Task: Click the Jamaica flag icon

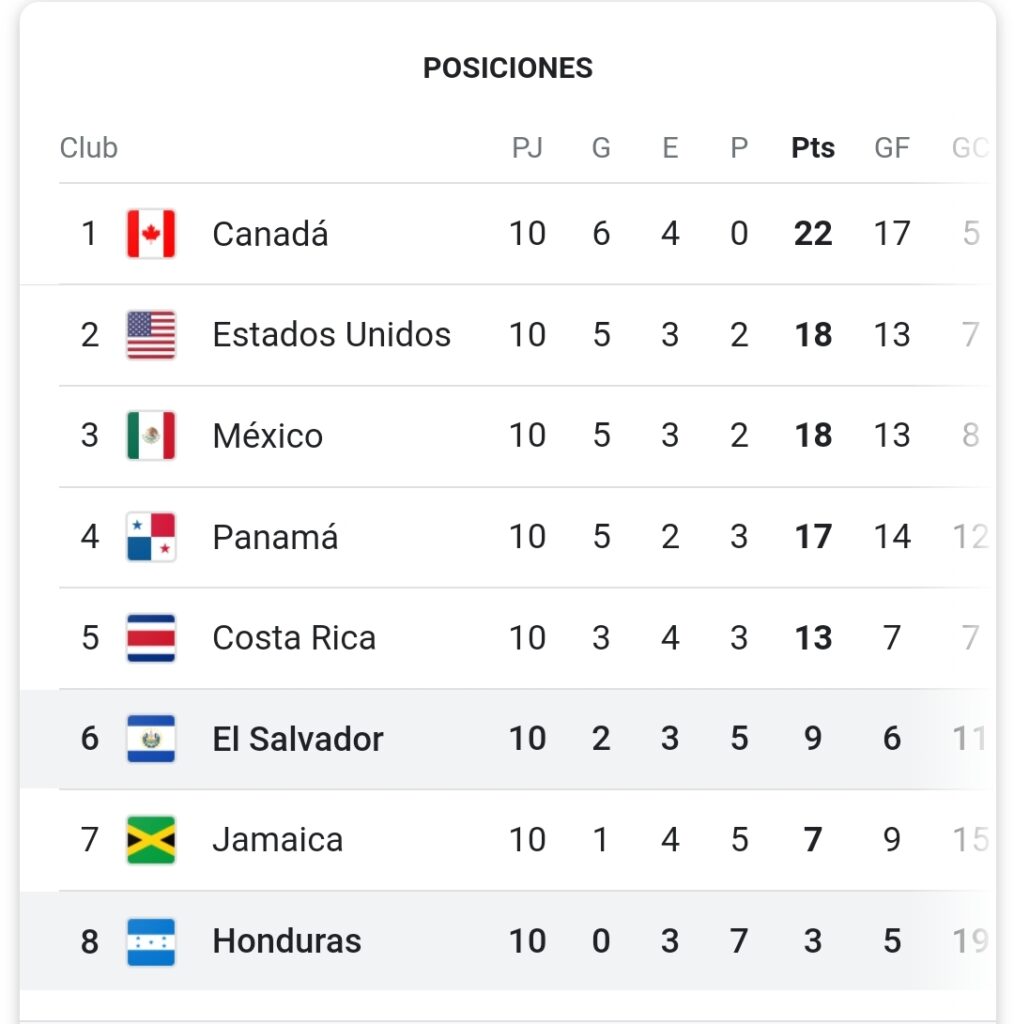Action: pos(151,840)
